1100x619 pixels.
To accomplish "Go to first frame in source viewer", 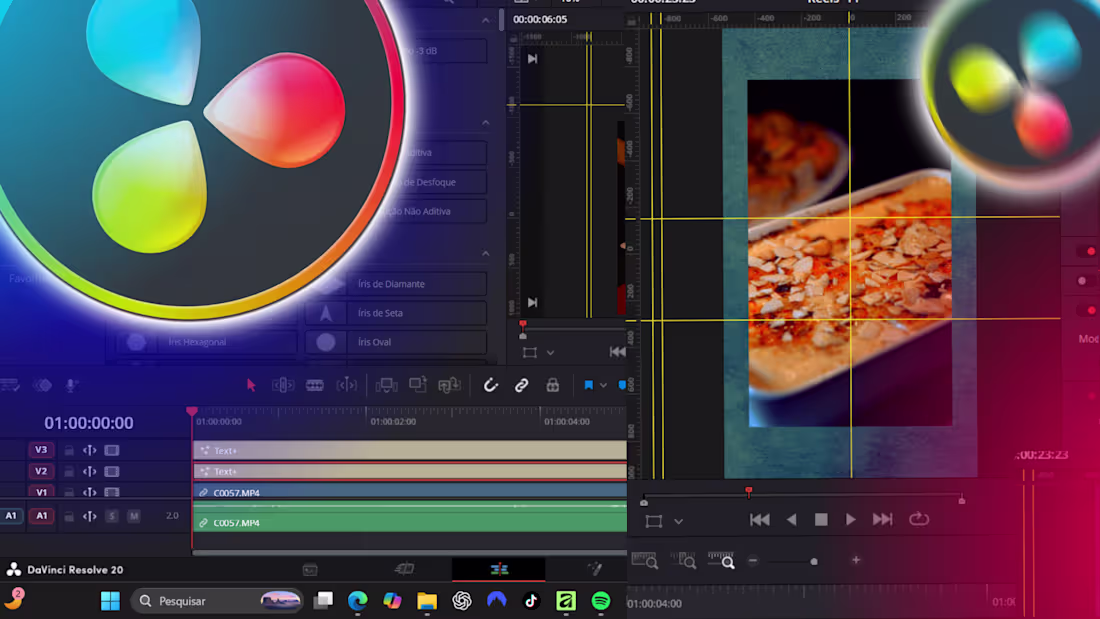I will pos(617,352).
